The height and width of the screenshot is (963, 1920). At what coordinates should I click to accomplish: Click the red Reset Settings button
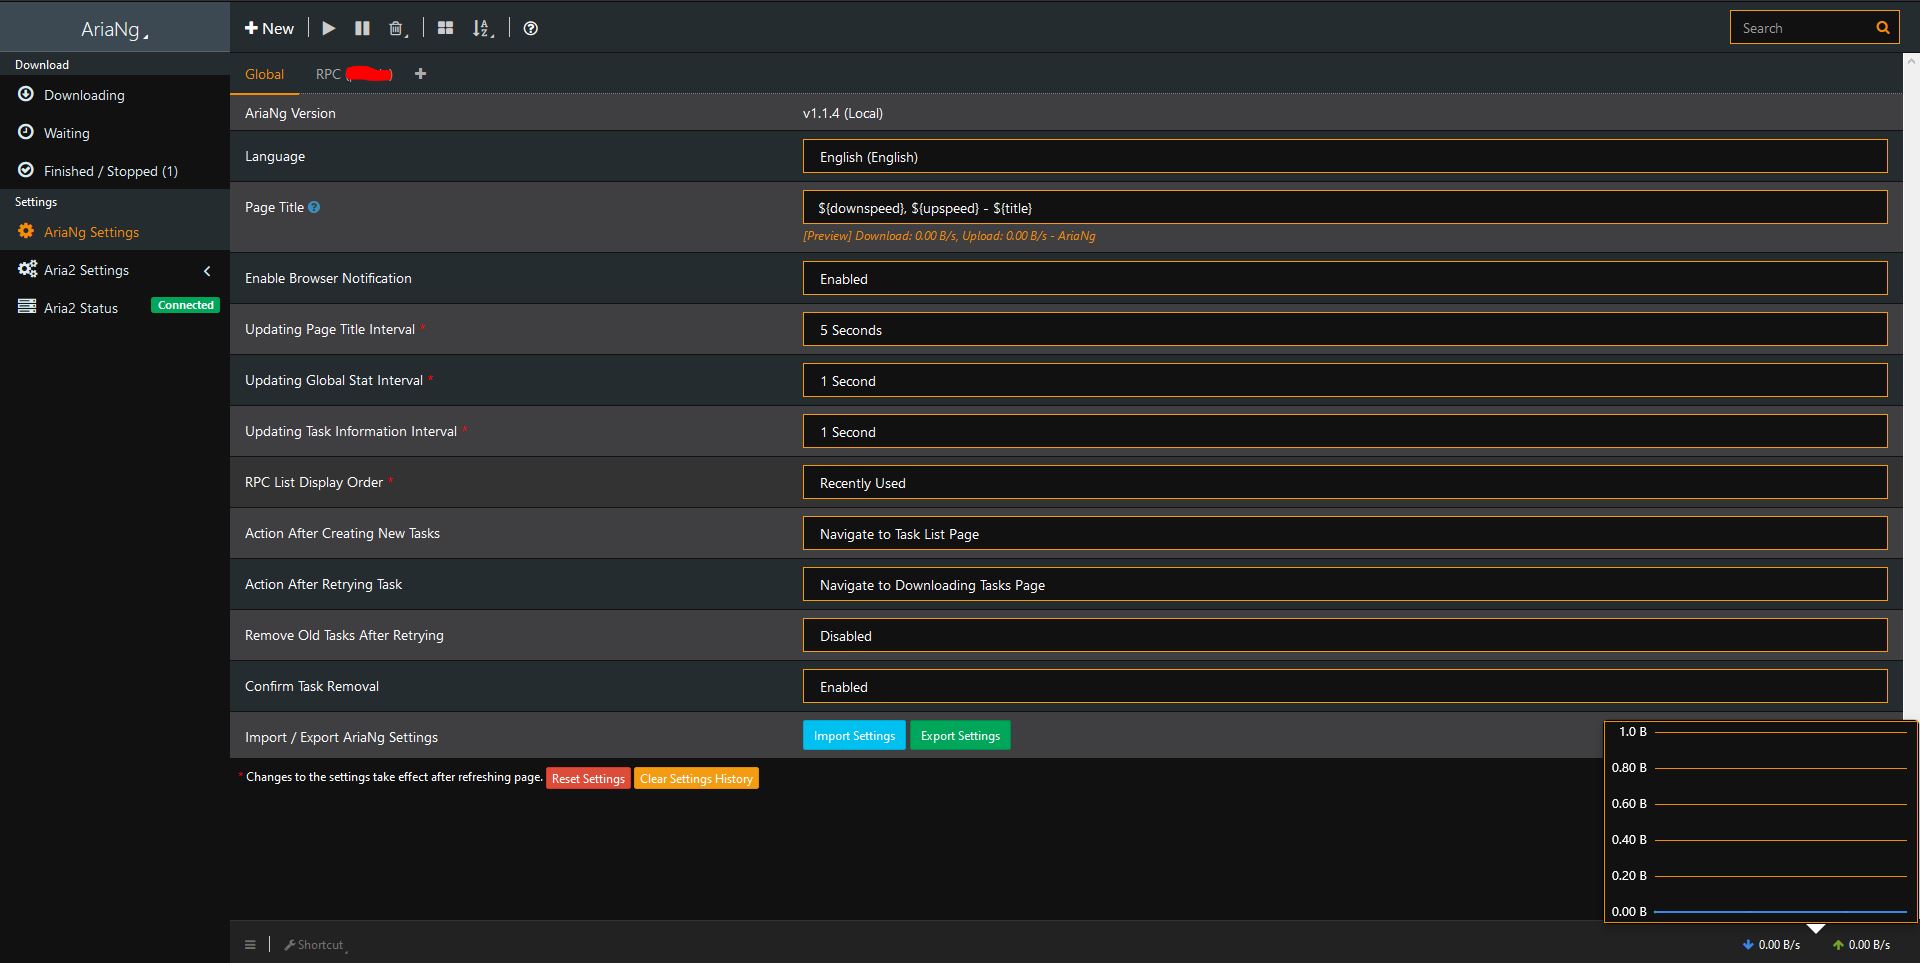(588, 779)
